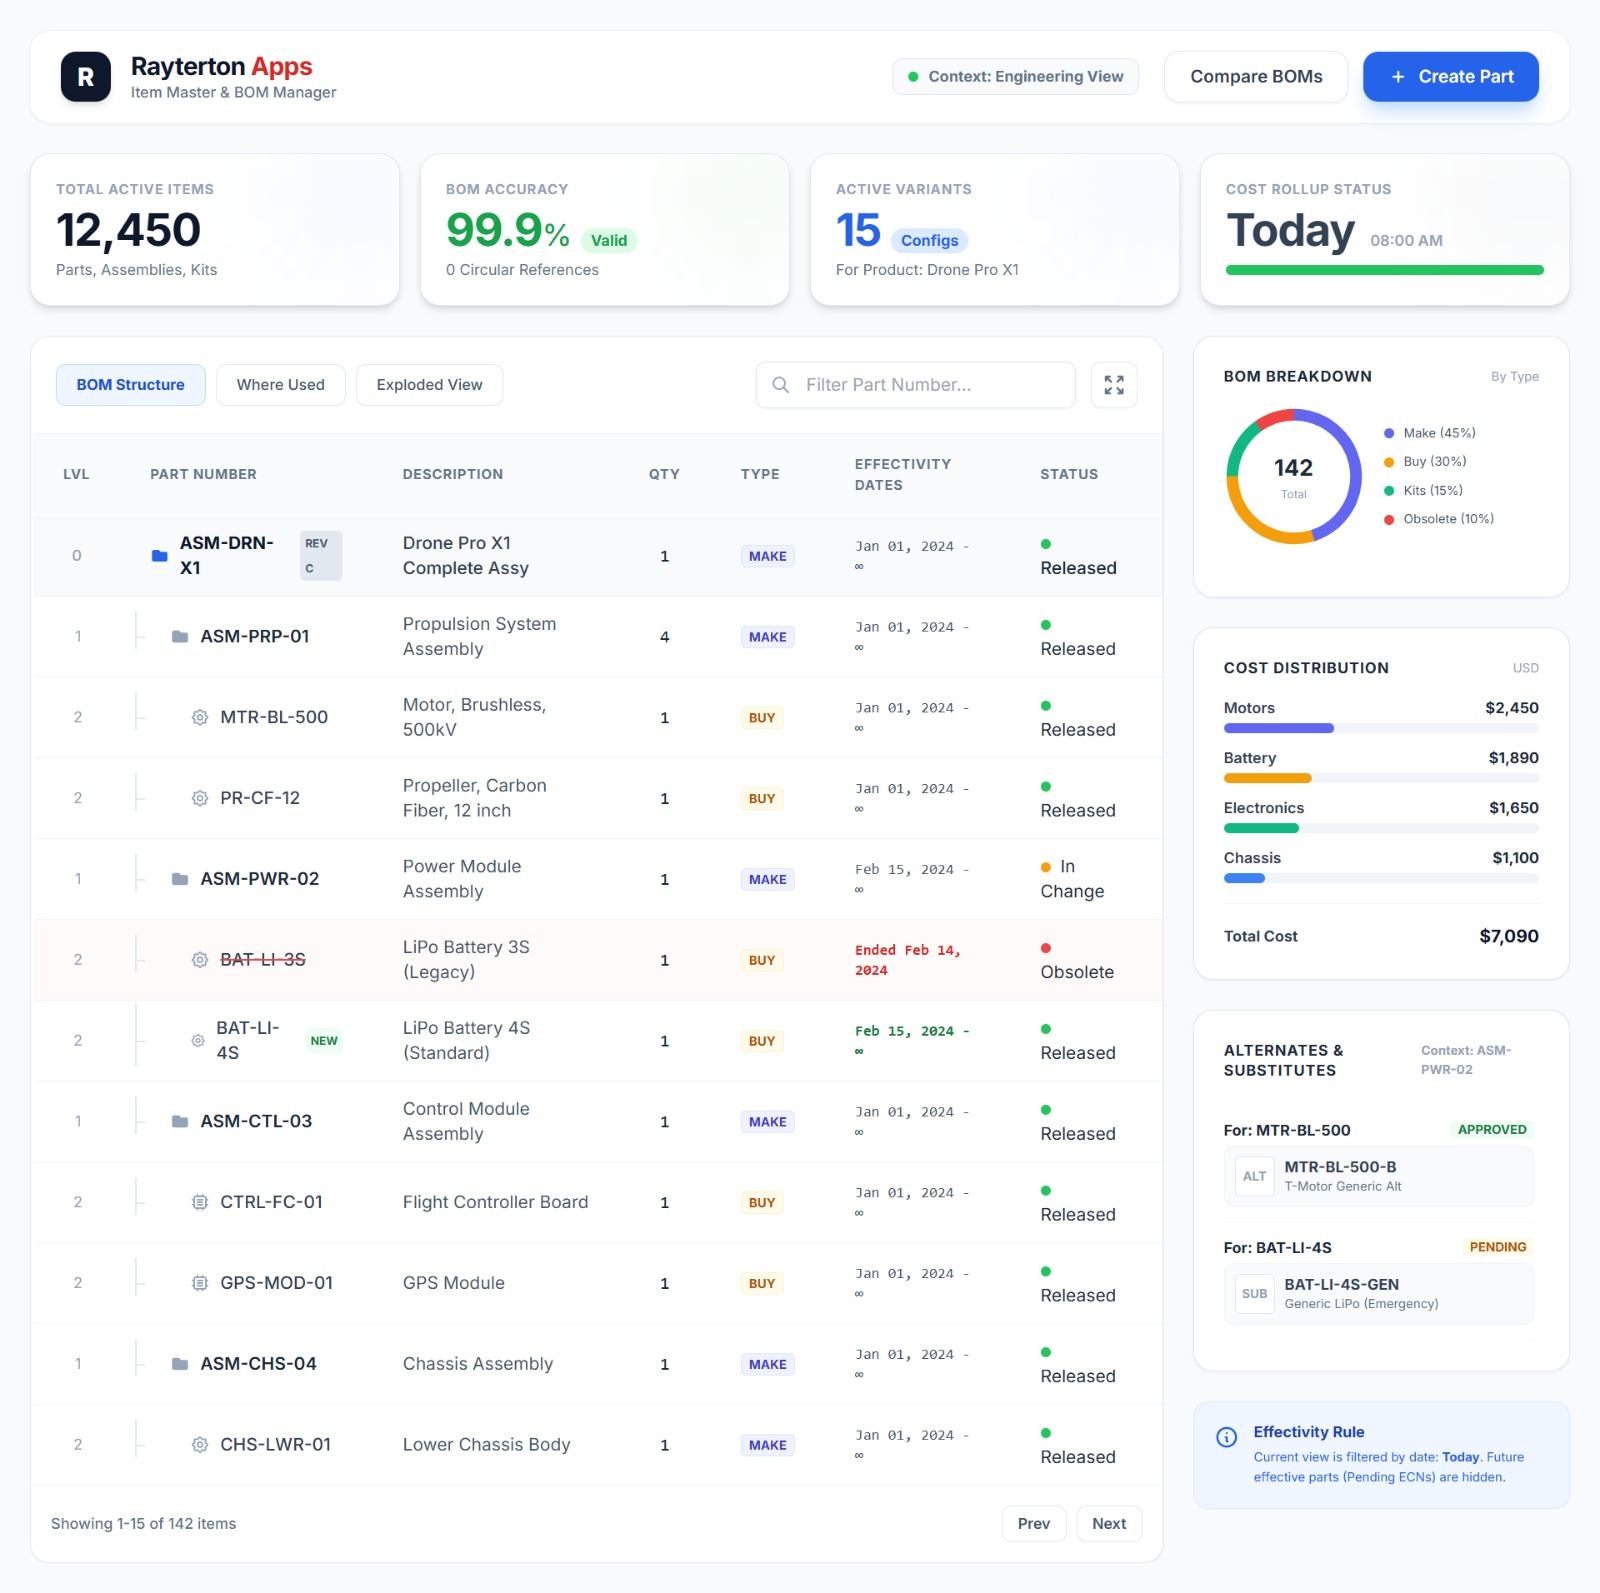This screenshot has height=1593, width=1600.
Task: Click the chip icon beside CTRL-FC-01
Action: 200,1202
